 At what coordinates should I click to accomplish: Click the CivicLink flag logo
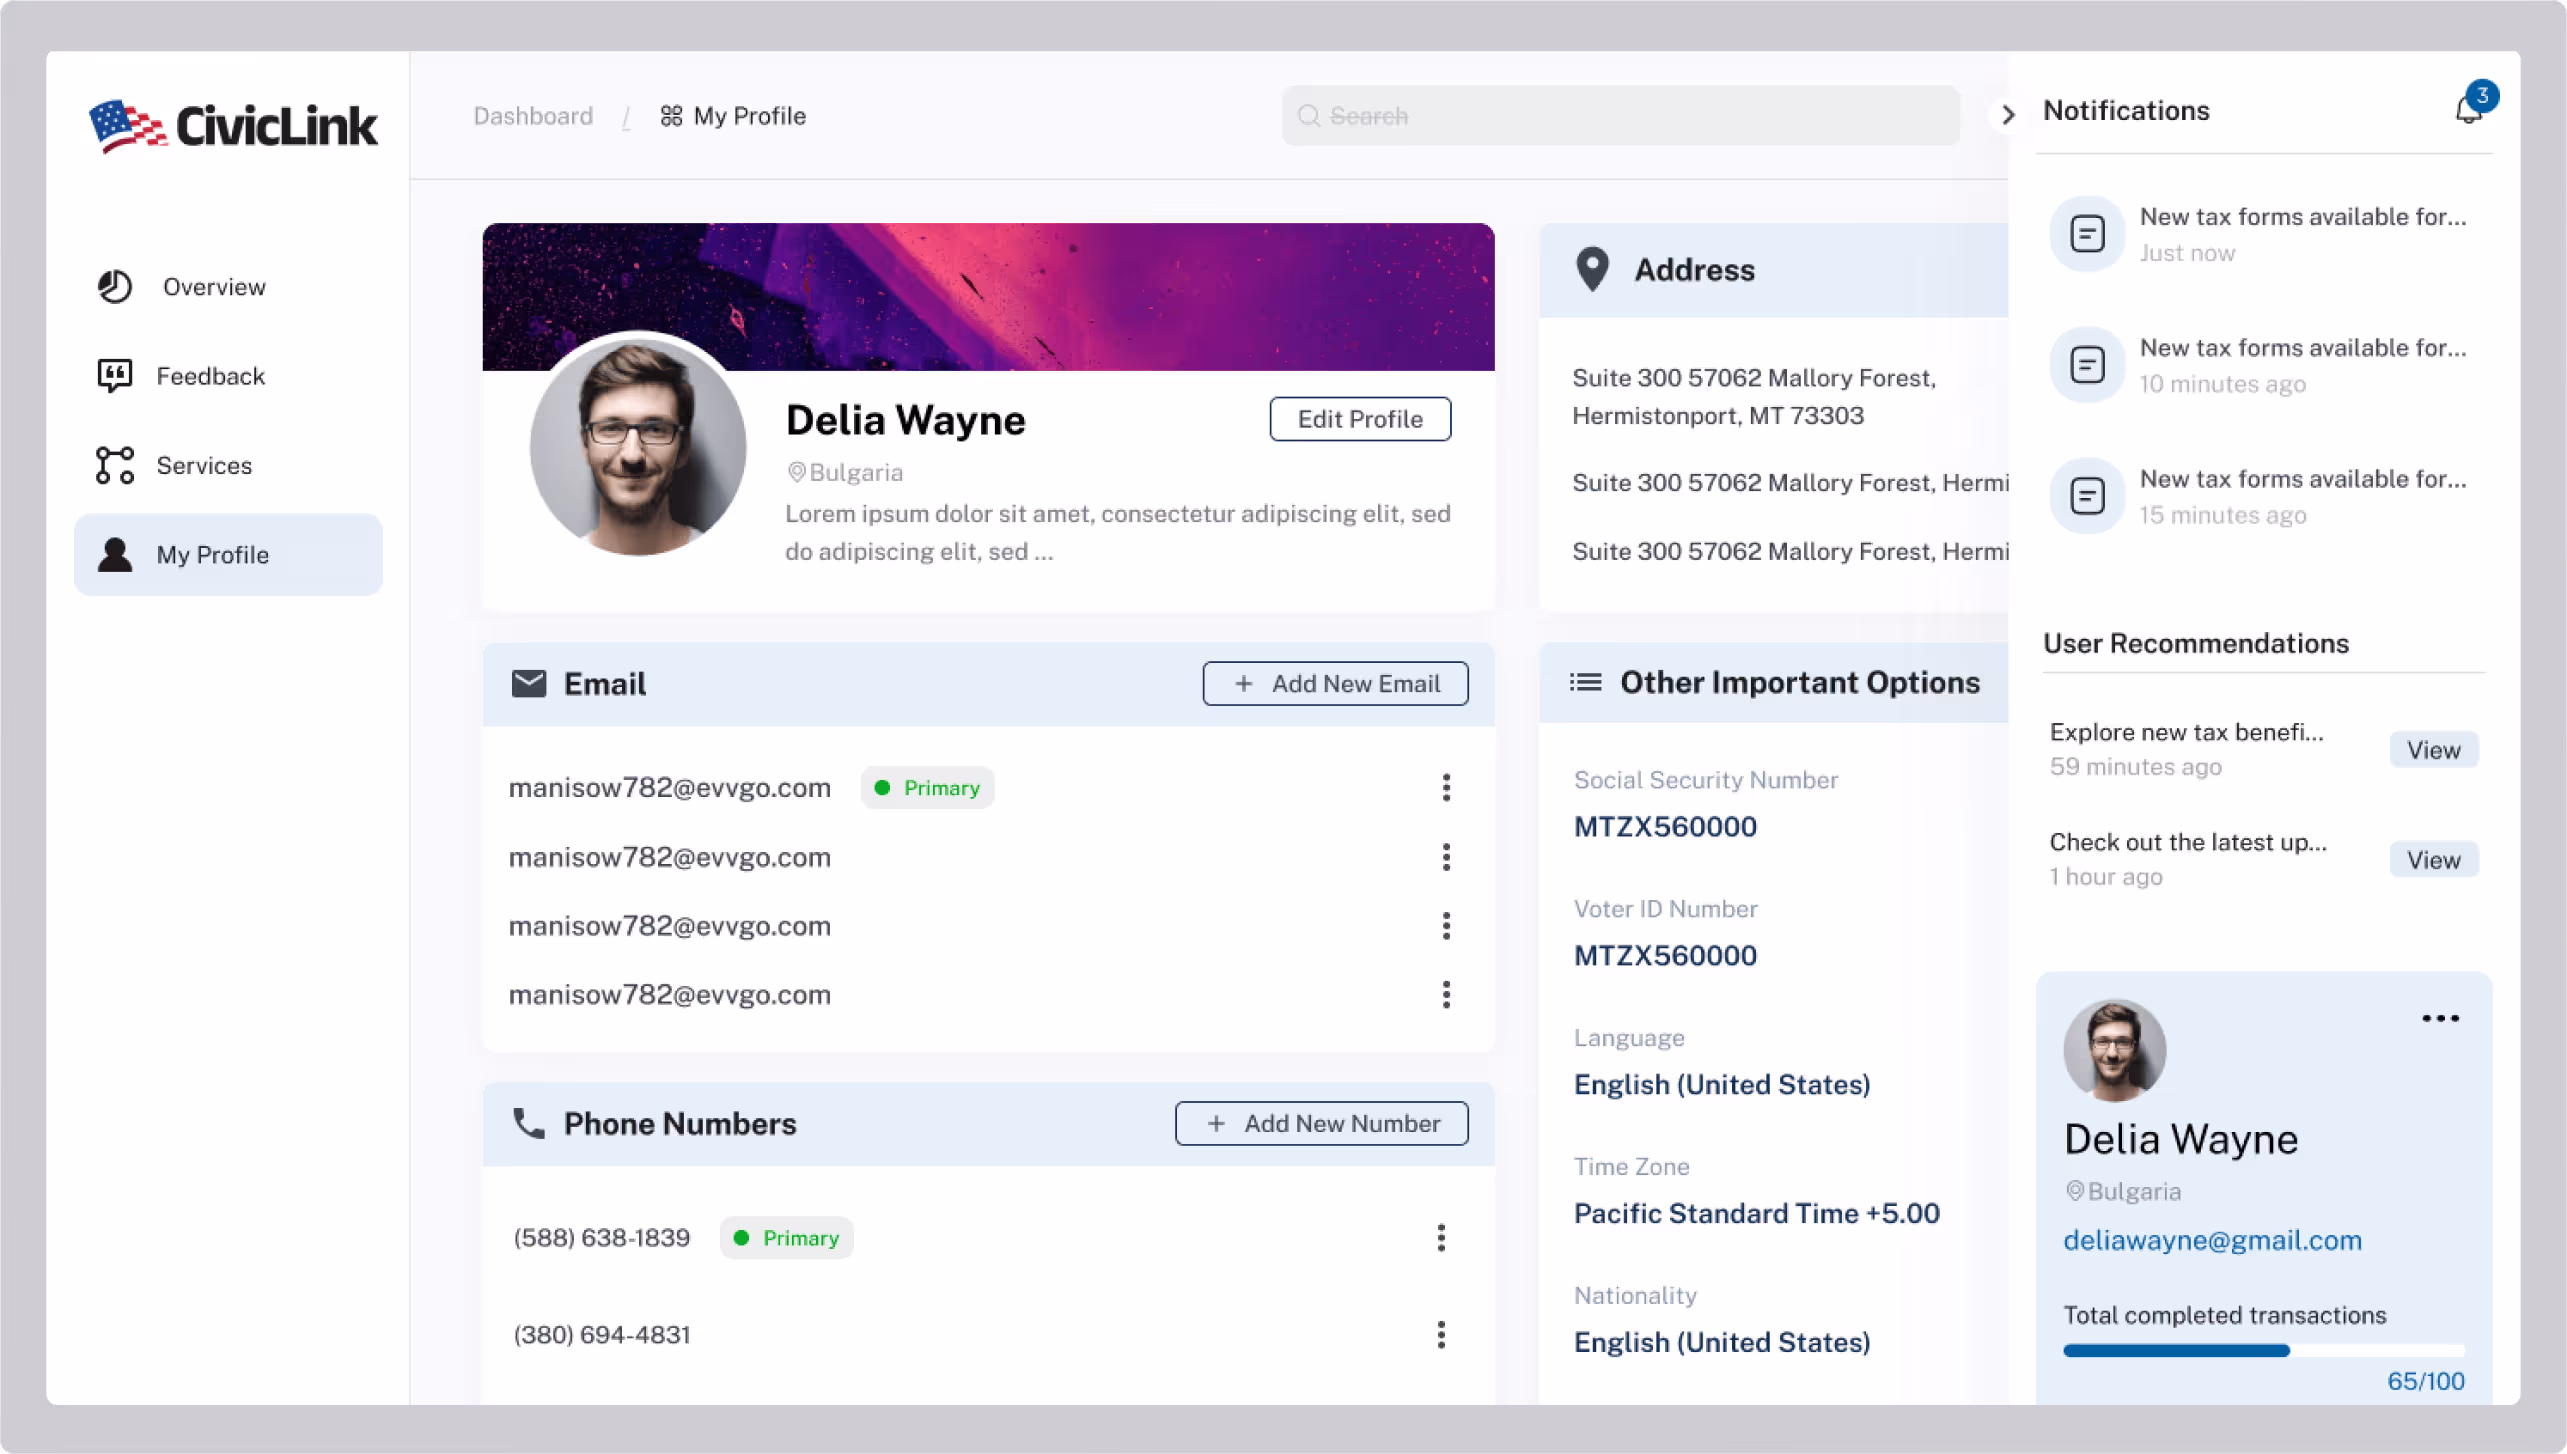tap(126, 126)
